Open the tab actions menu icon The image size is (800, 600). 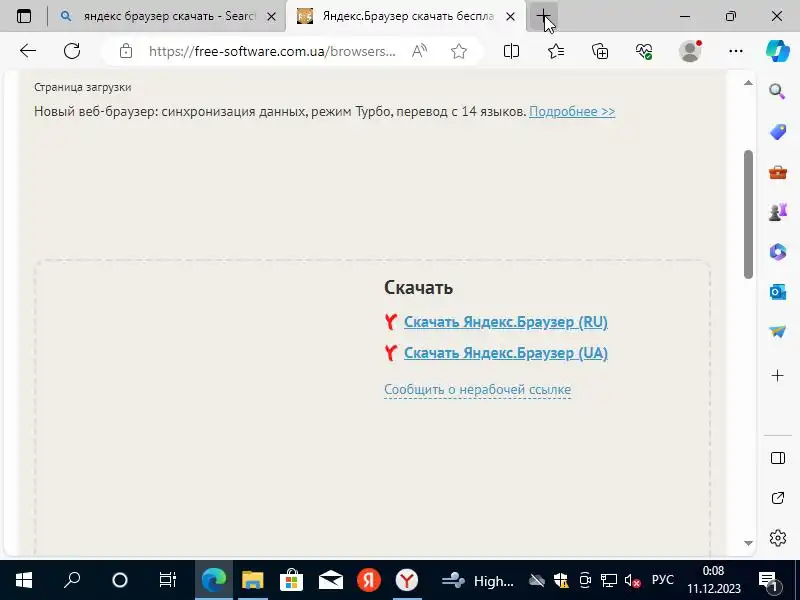(x=24, y=16)
